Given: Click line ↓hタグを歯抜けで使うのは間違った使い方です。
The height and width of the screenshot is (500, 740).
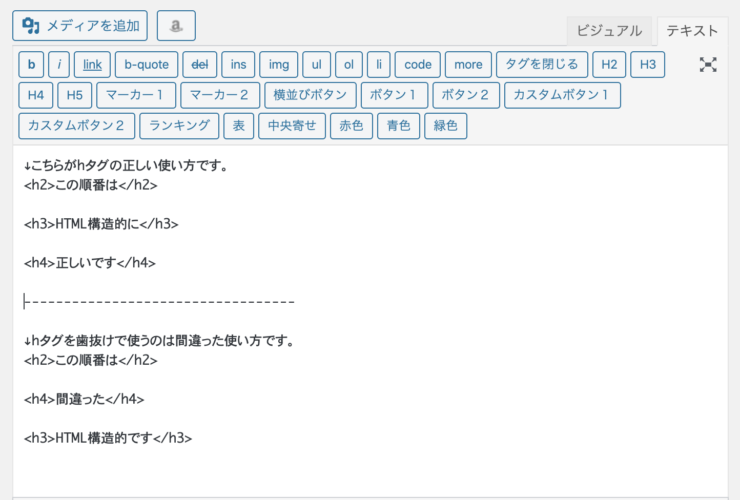Looking at the screenshot, I should (x=159, y=340).
